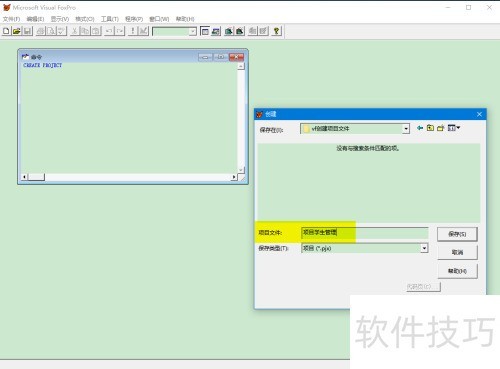
Task: Click the New file toolbar icon
Action: 6,31
